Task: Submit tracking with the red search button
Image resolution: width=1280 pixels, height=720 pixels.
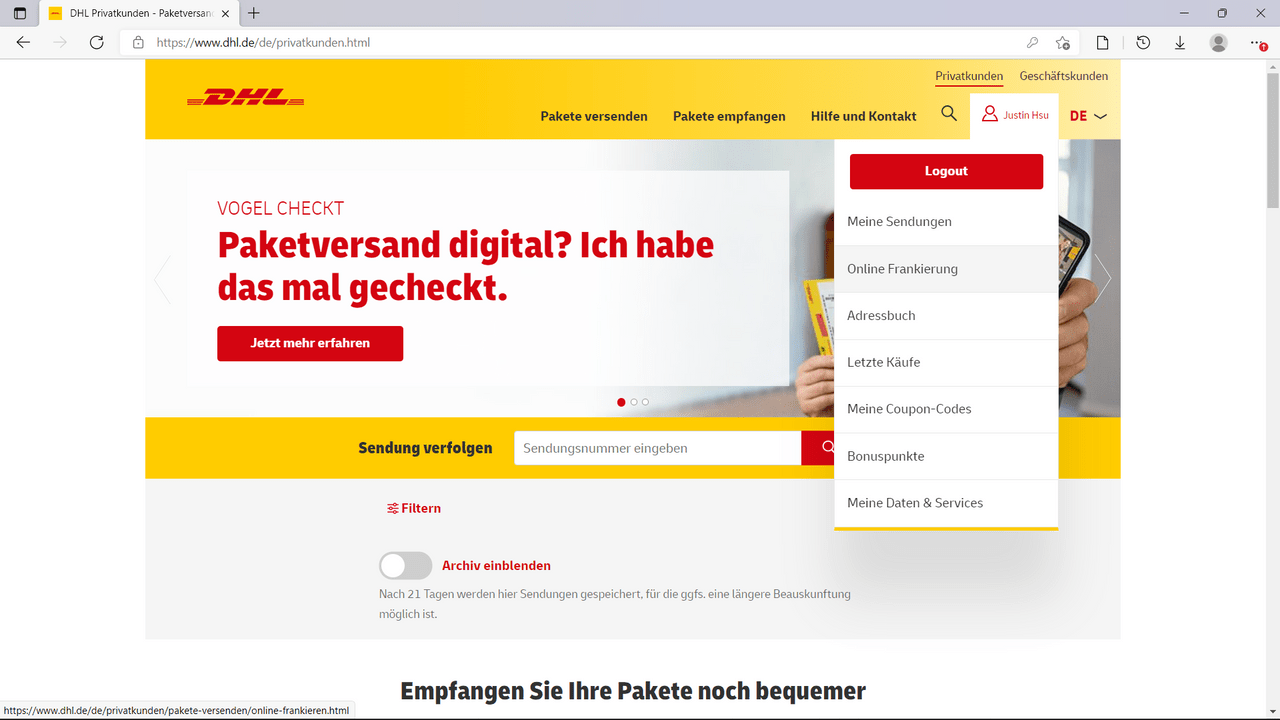Action: coord(818,448)
